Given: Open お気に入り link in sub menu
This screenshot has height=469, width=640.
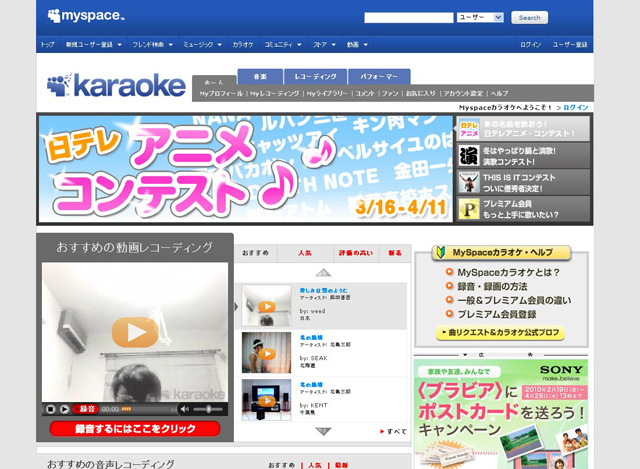Looking at the screenshot, I should coord(420,93).
